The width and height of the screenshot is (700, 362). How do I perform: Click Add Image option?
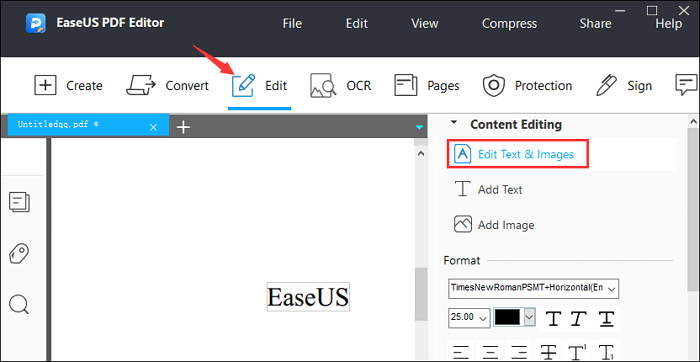coord(494,225)
